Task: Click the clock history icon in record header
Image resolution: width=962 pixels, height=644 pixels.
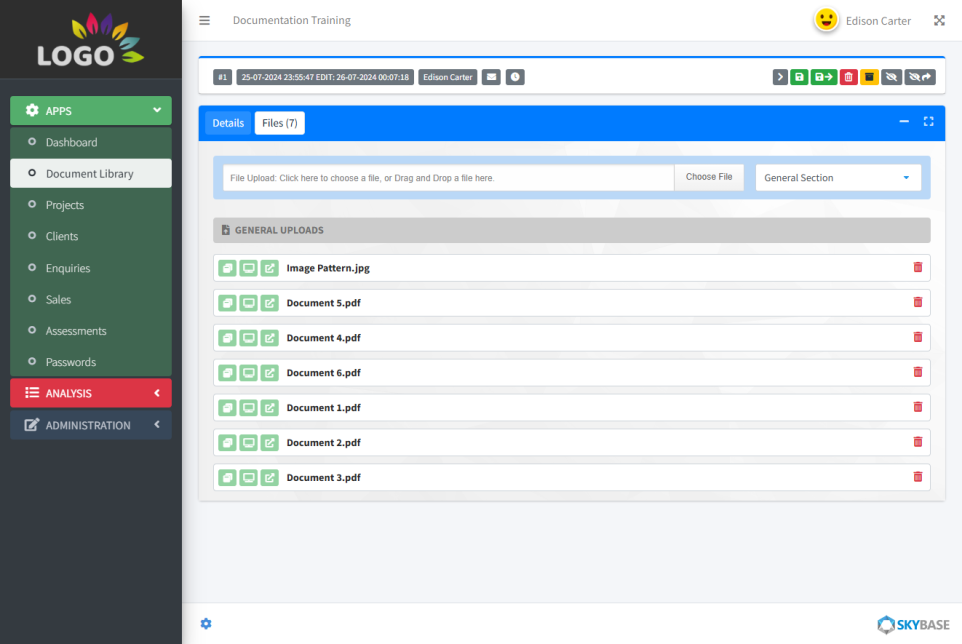Action: point(515,77)
